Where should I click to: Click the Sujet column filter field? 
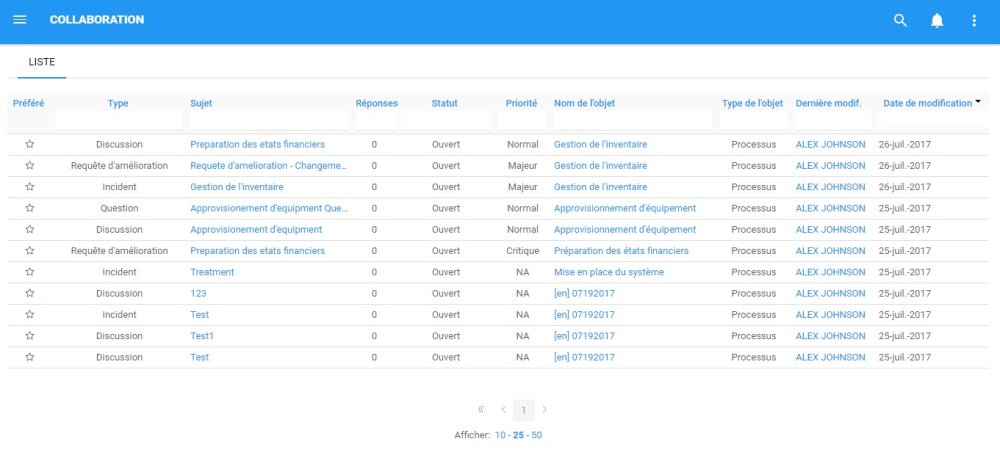[269, 121]
